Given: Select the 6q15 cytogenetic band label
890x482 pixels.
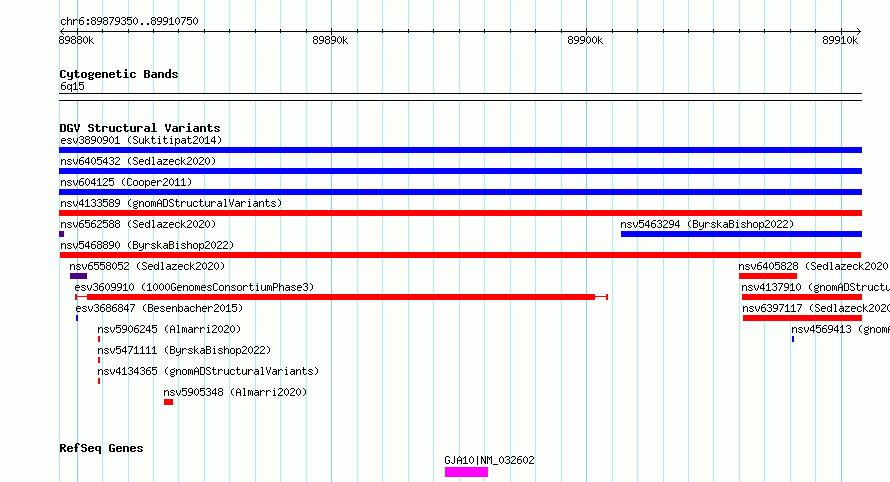Looking at the screenshot, I should (x=72, y=86).
